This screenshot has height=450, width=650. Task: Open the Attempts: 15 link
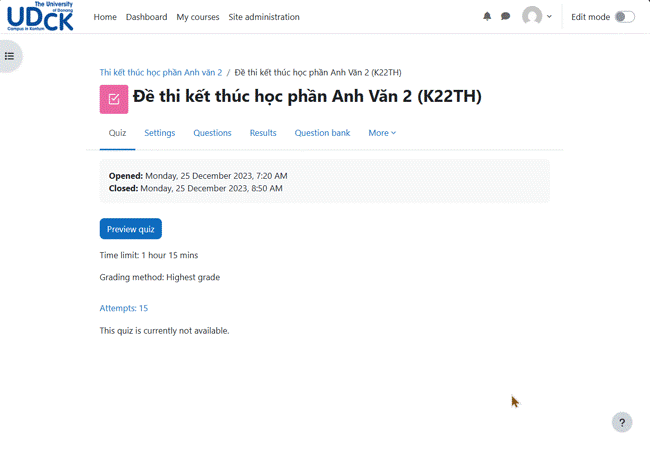(x=123, y=308)
